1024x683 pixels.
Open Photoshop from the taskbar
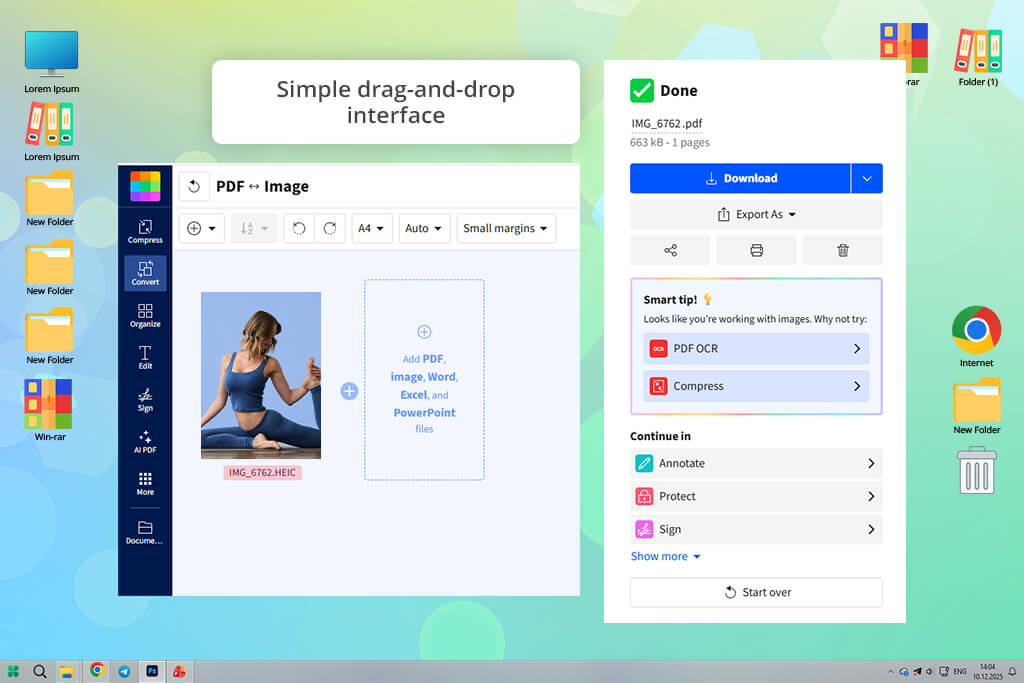152,671
